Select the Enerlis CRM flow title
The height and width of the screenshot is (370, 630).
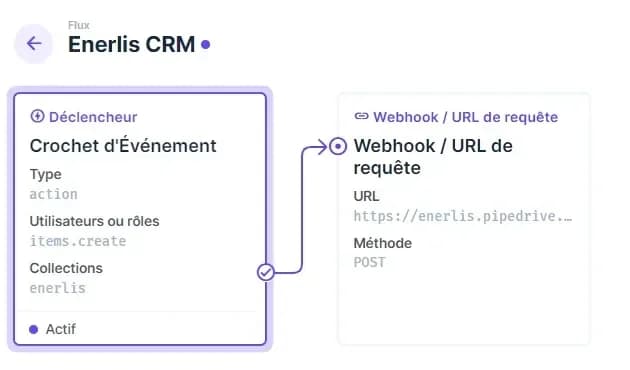click(131, 44)
